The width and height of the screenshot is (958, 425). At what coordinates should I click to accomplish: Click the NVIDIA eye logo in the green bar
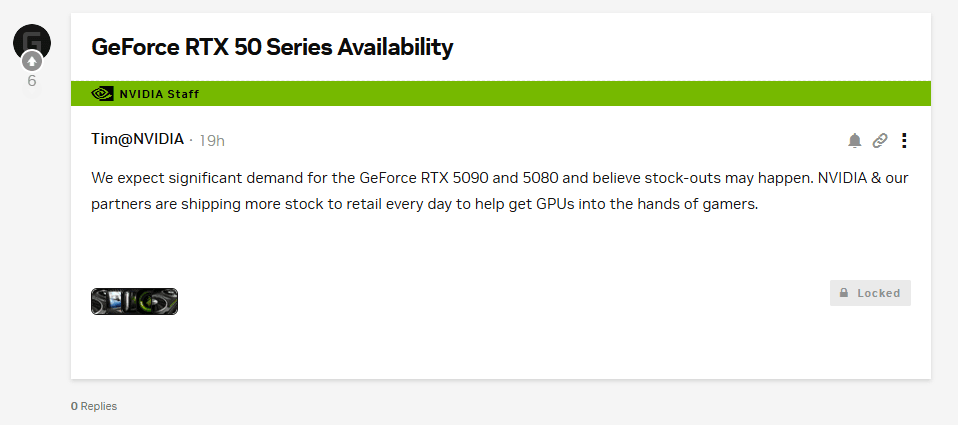coord(102,94)
